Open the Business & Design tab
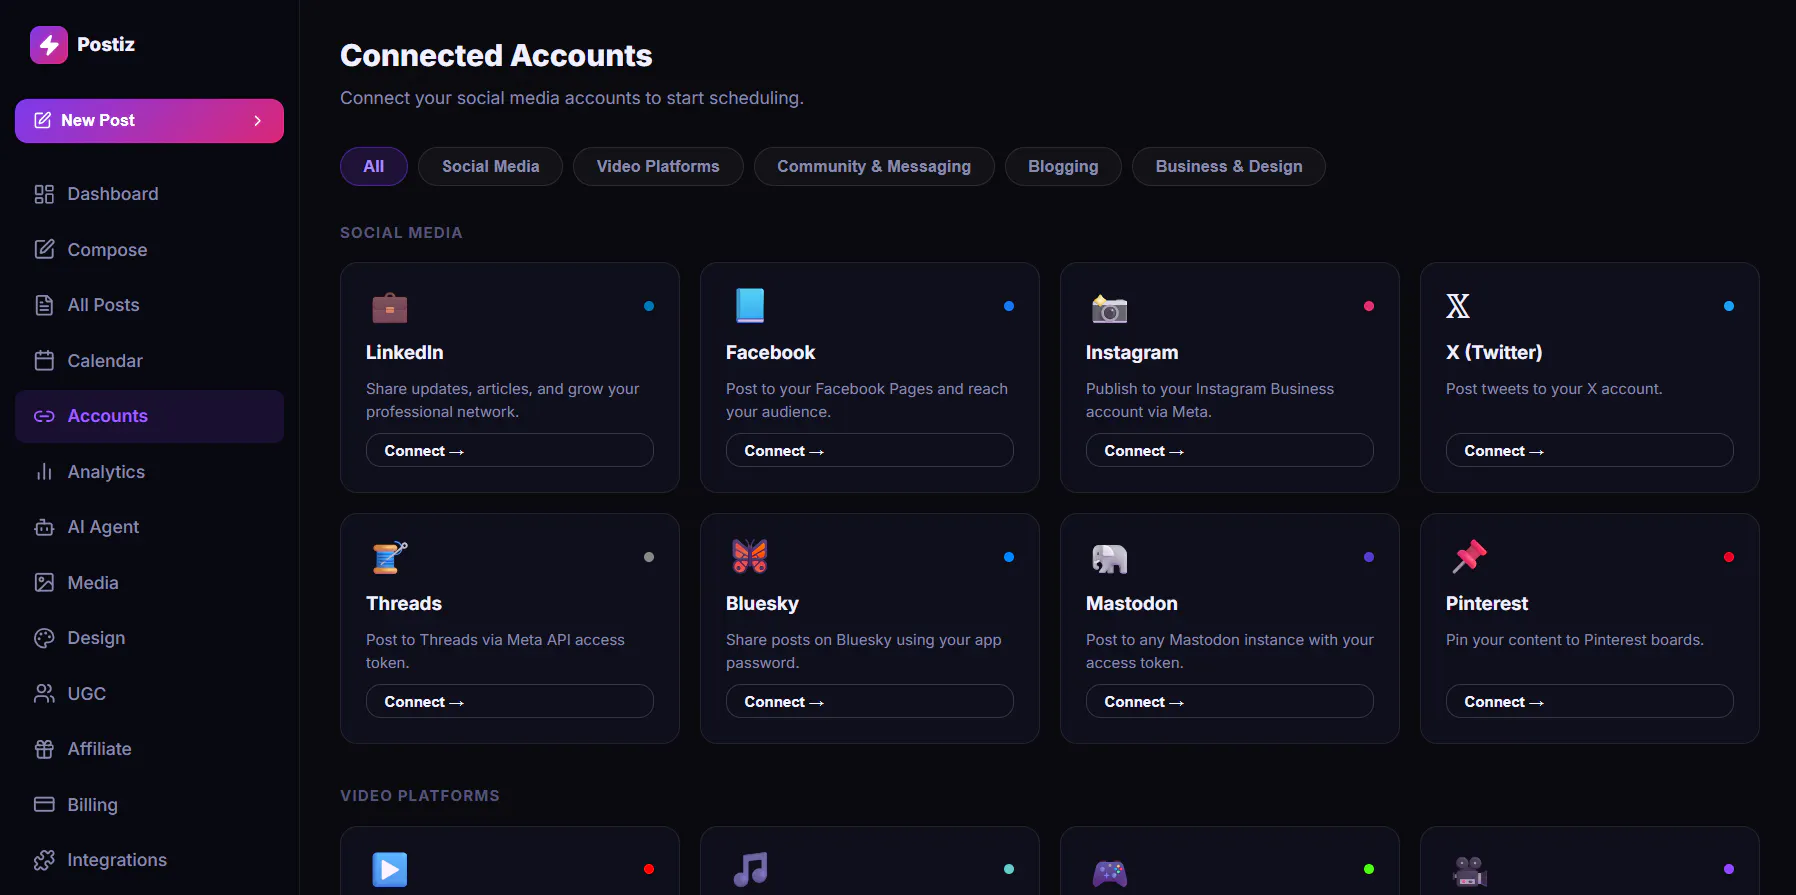The width and height of the screenshot is (1796, 895). pyautogui.click(x=1229, y=167)
